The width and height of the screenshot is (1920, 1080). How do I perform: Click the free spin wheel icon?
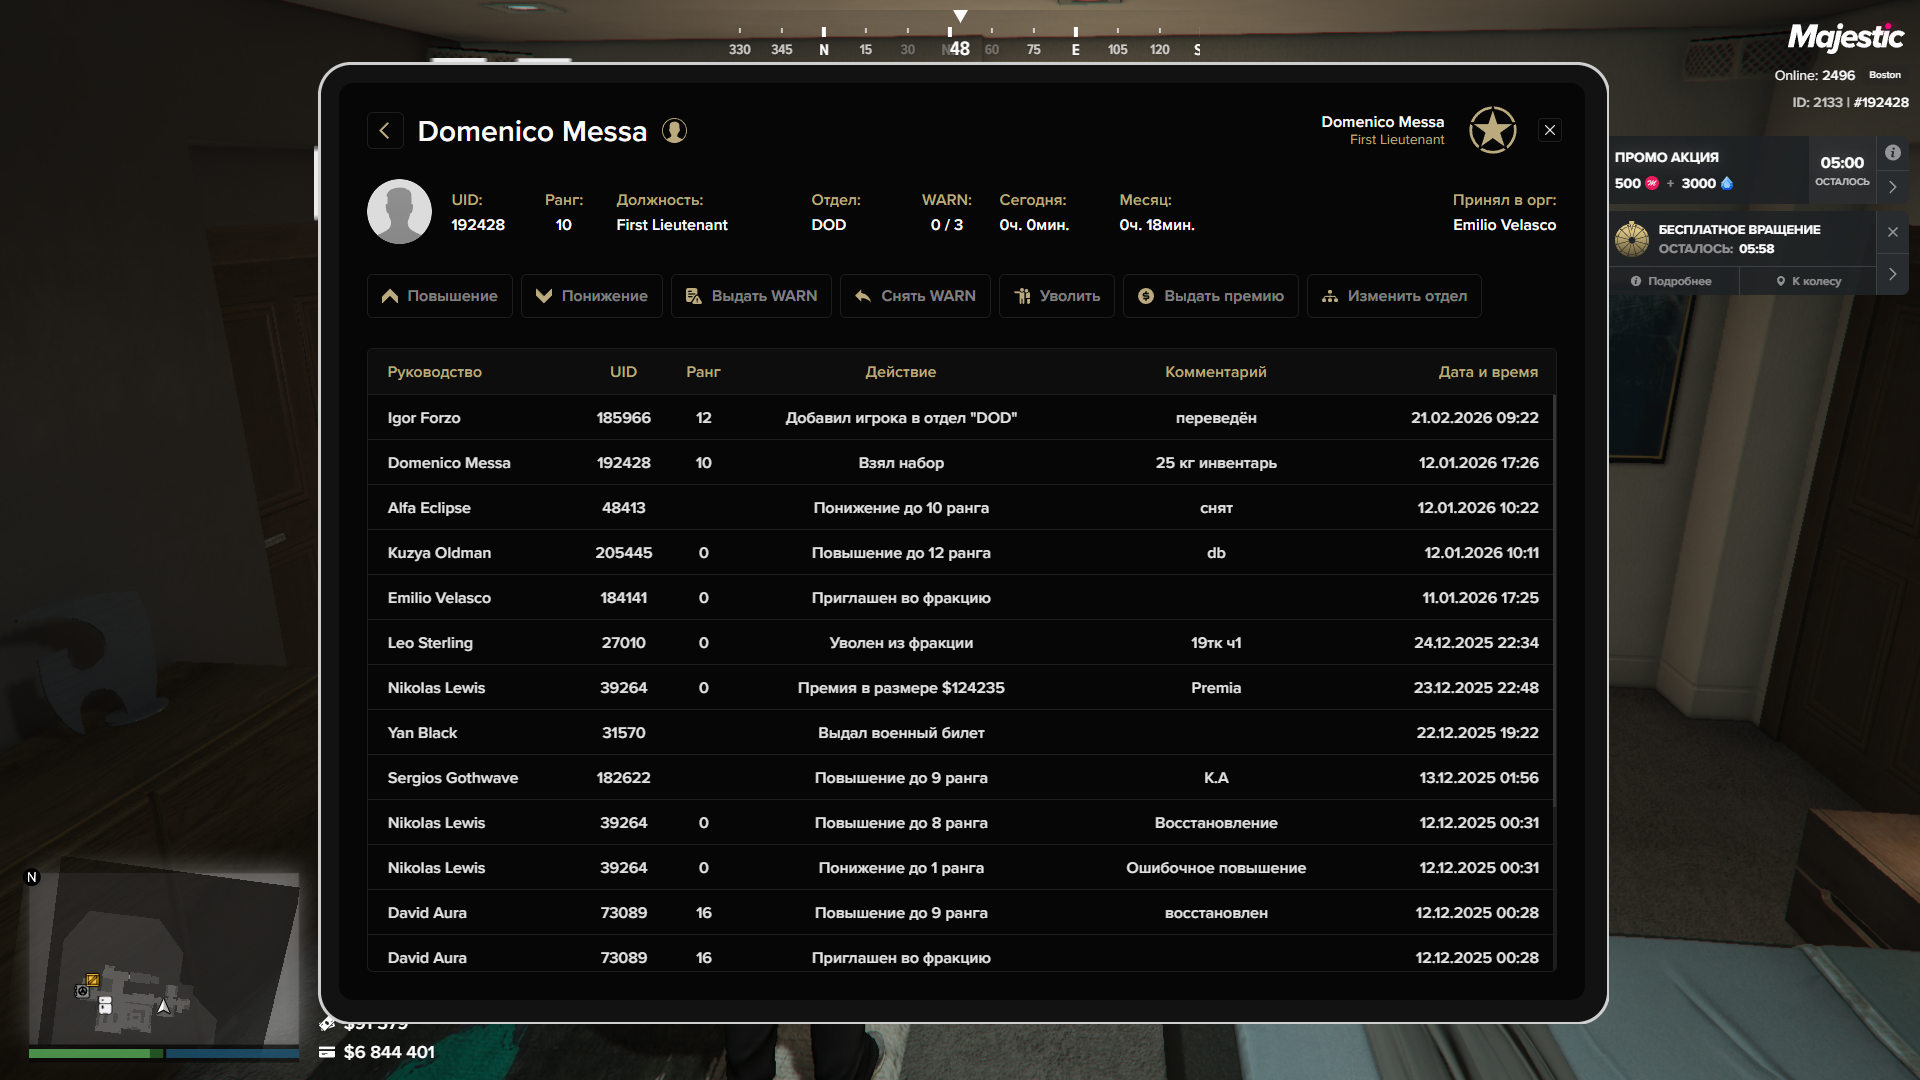(x=1632, y=239)
